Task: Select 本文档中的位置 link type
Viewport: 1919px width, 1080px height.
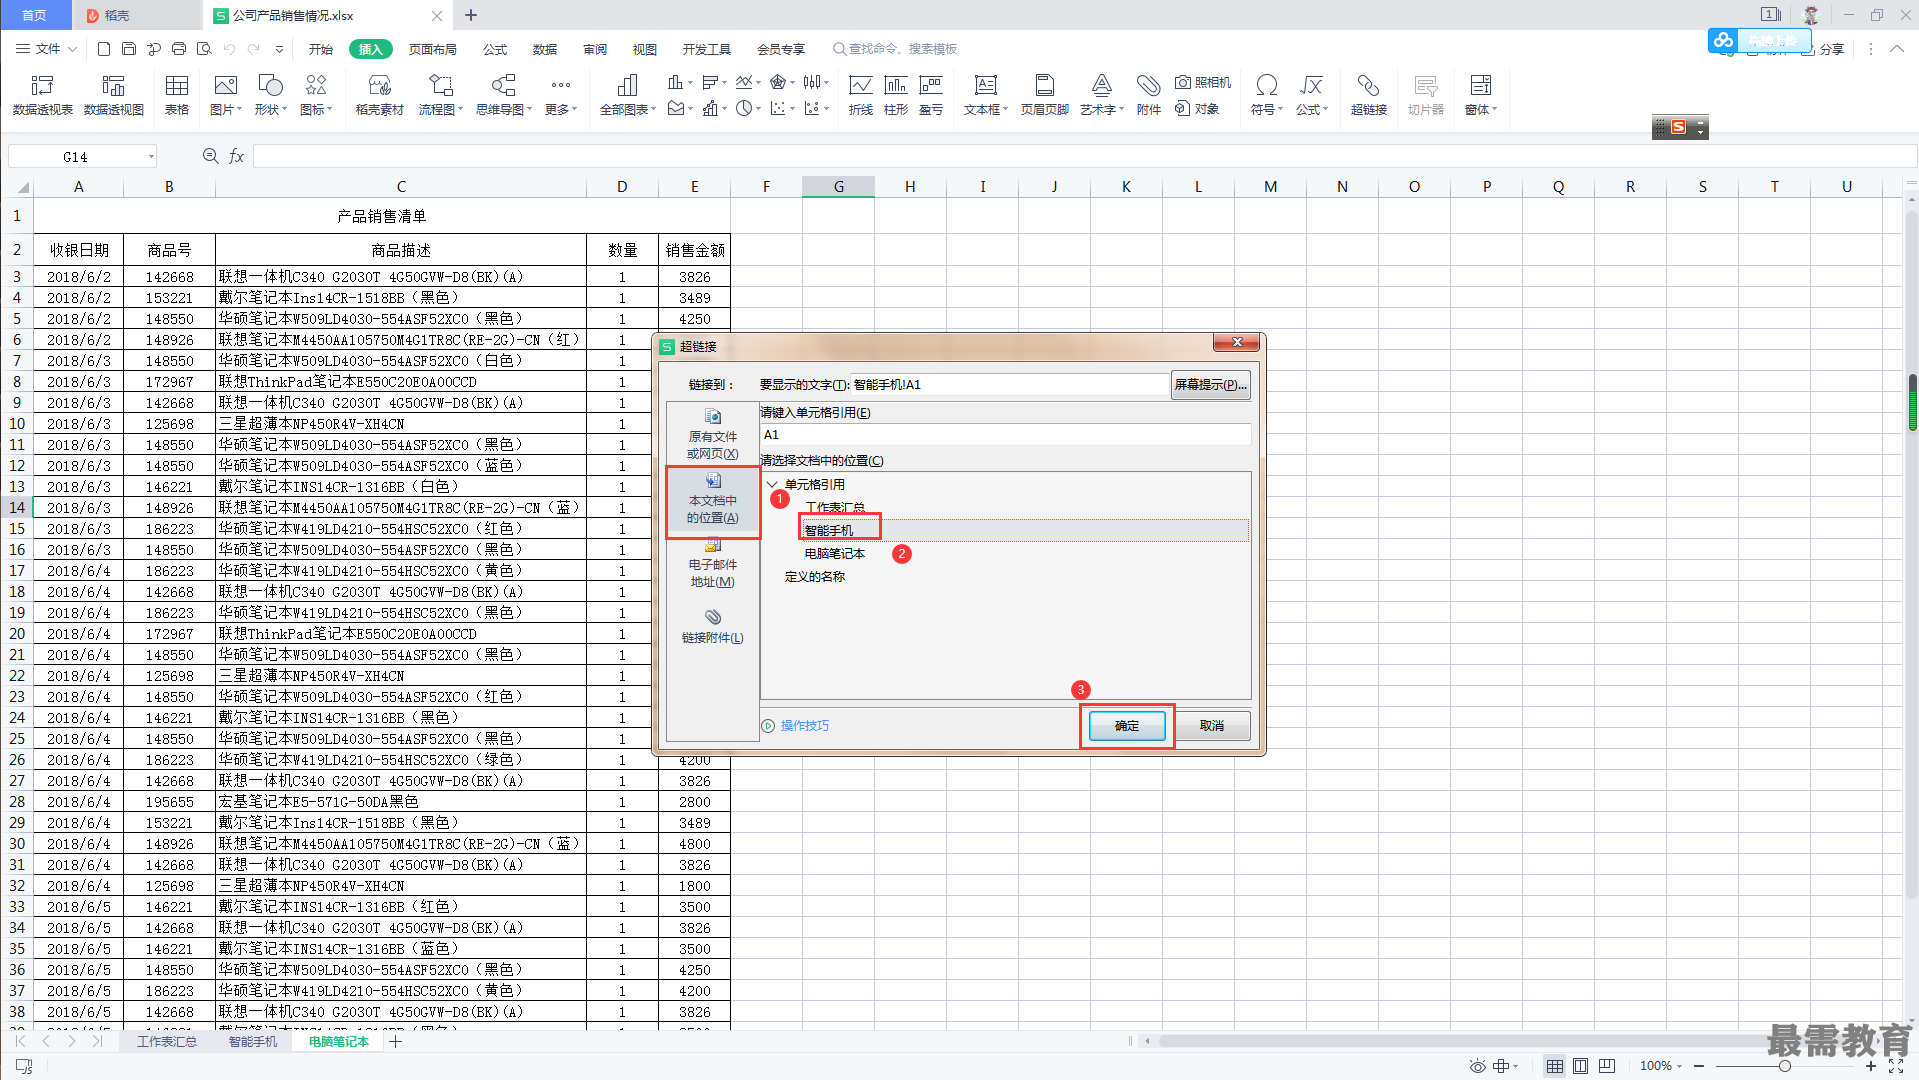Action: click(x=713, y=501)
